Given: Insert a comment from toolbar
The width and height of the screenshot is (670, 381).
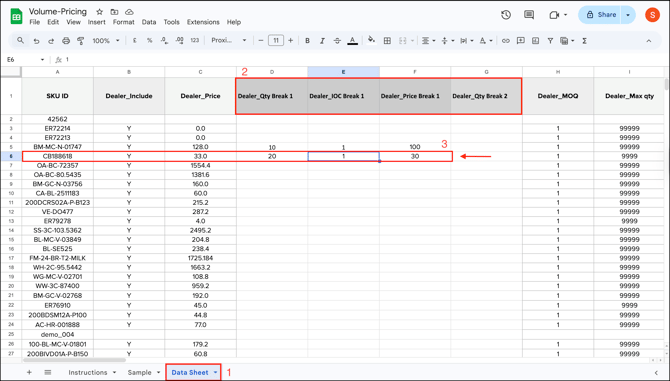Looking at the screenshot, I should coord(520,41).
